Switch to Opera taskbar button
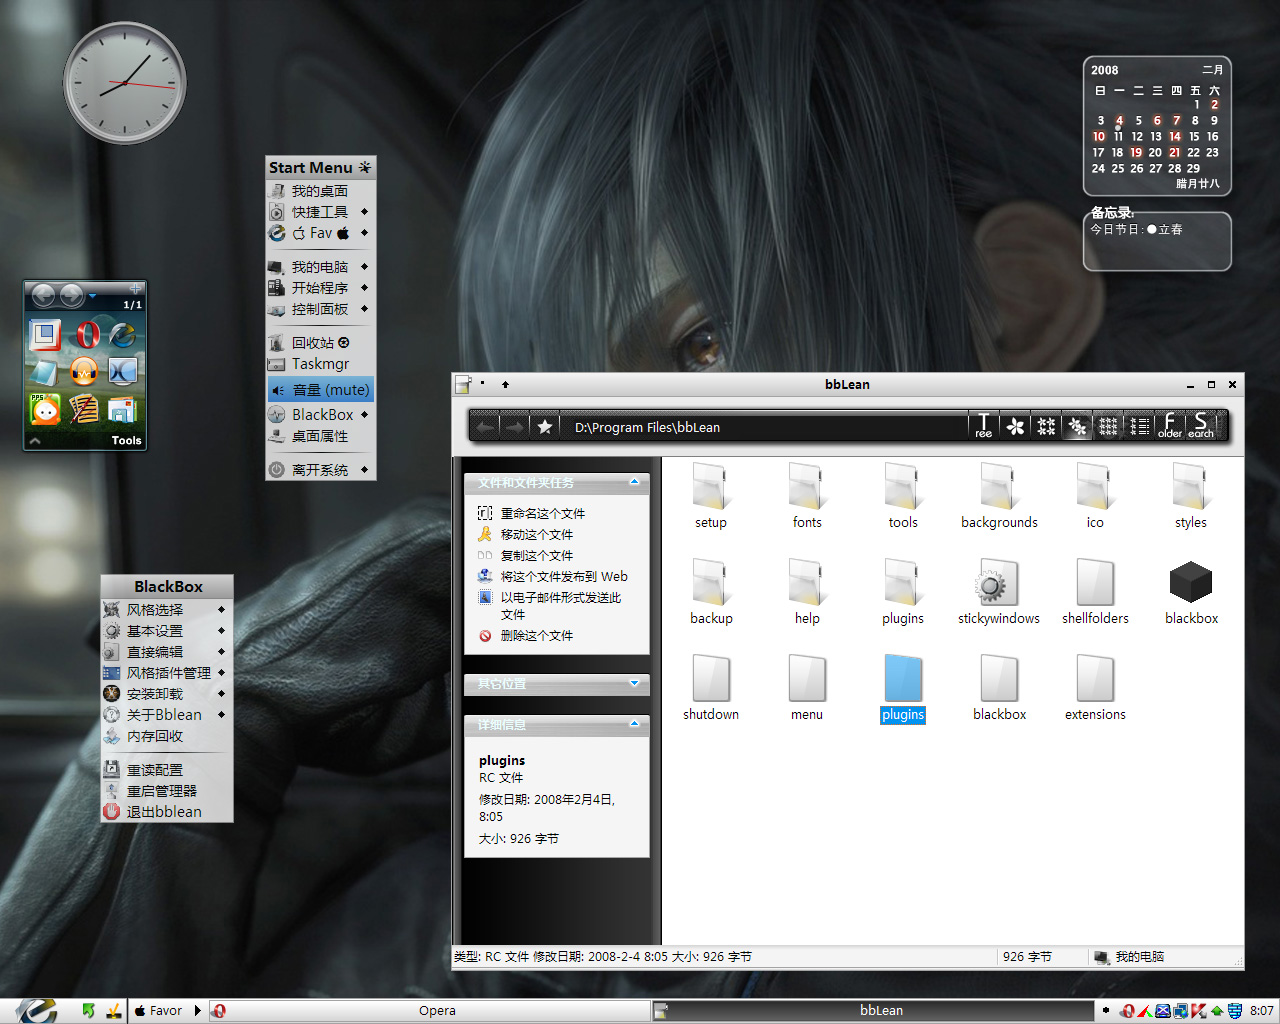The width and height of the screenshot is (1280, 1024). tap(429, 1011)
